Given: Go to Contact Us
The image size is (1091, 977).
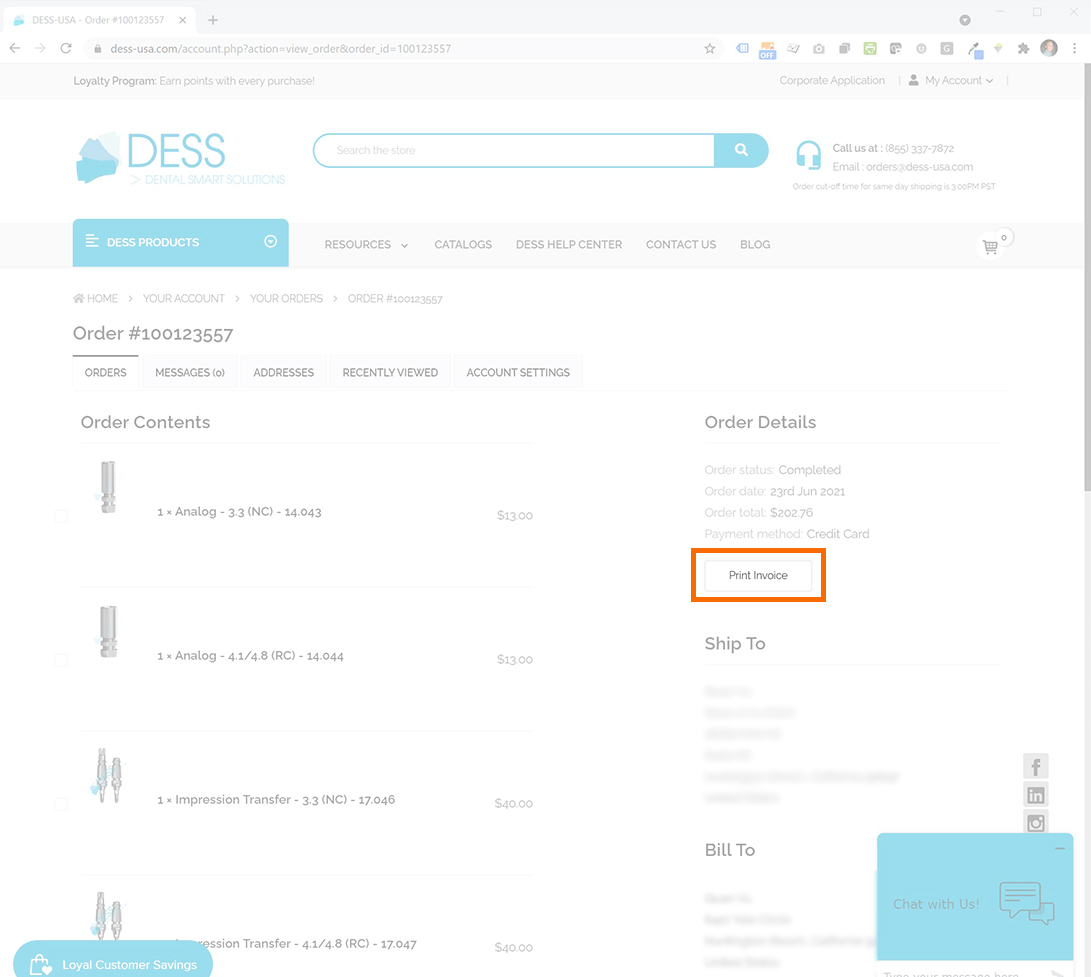Looking at the screenshot, I should click(x=680, y=245).
